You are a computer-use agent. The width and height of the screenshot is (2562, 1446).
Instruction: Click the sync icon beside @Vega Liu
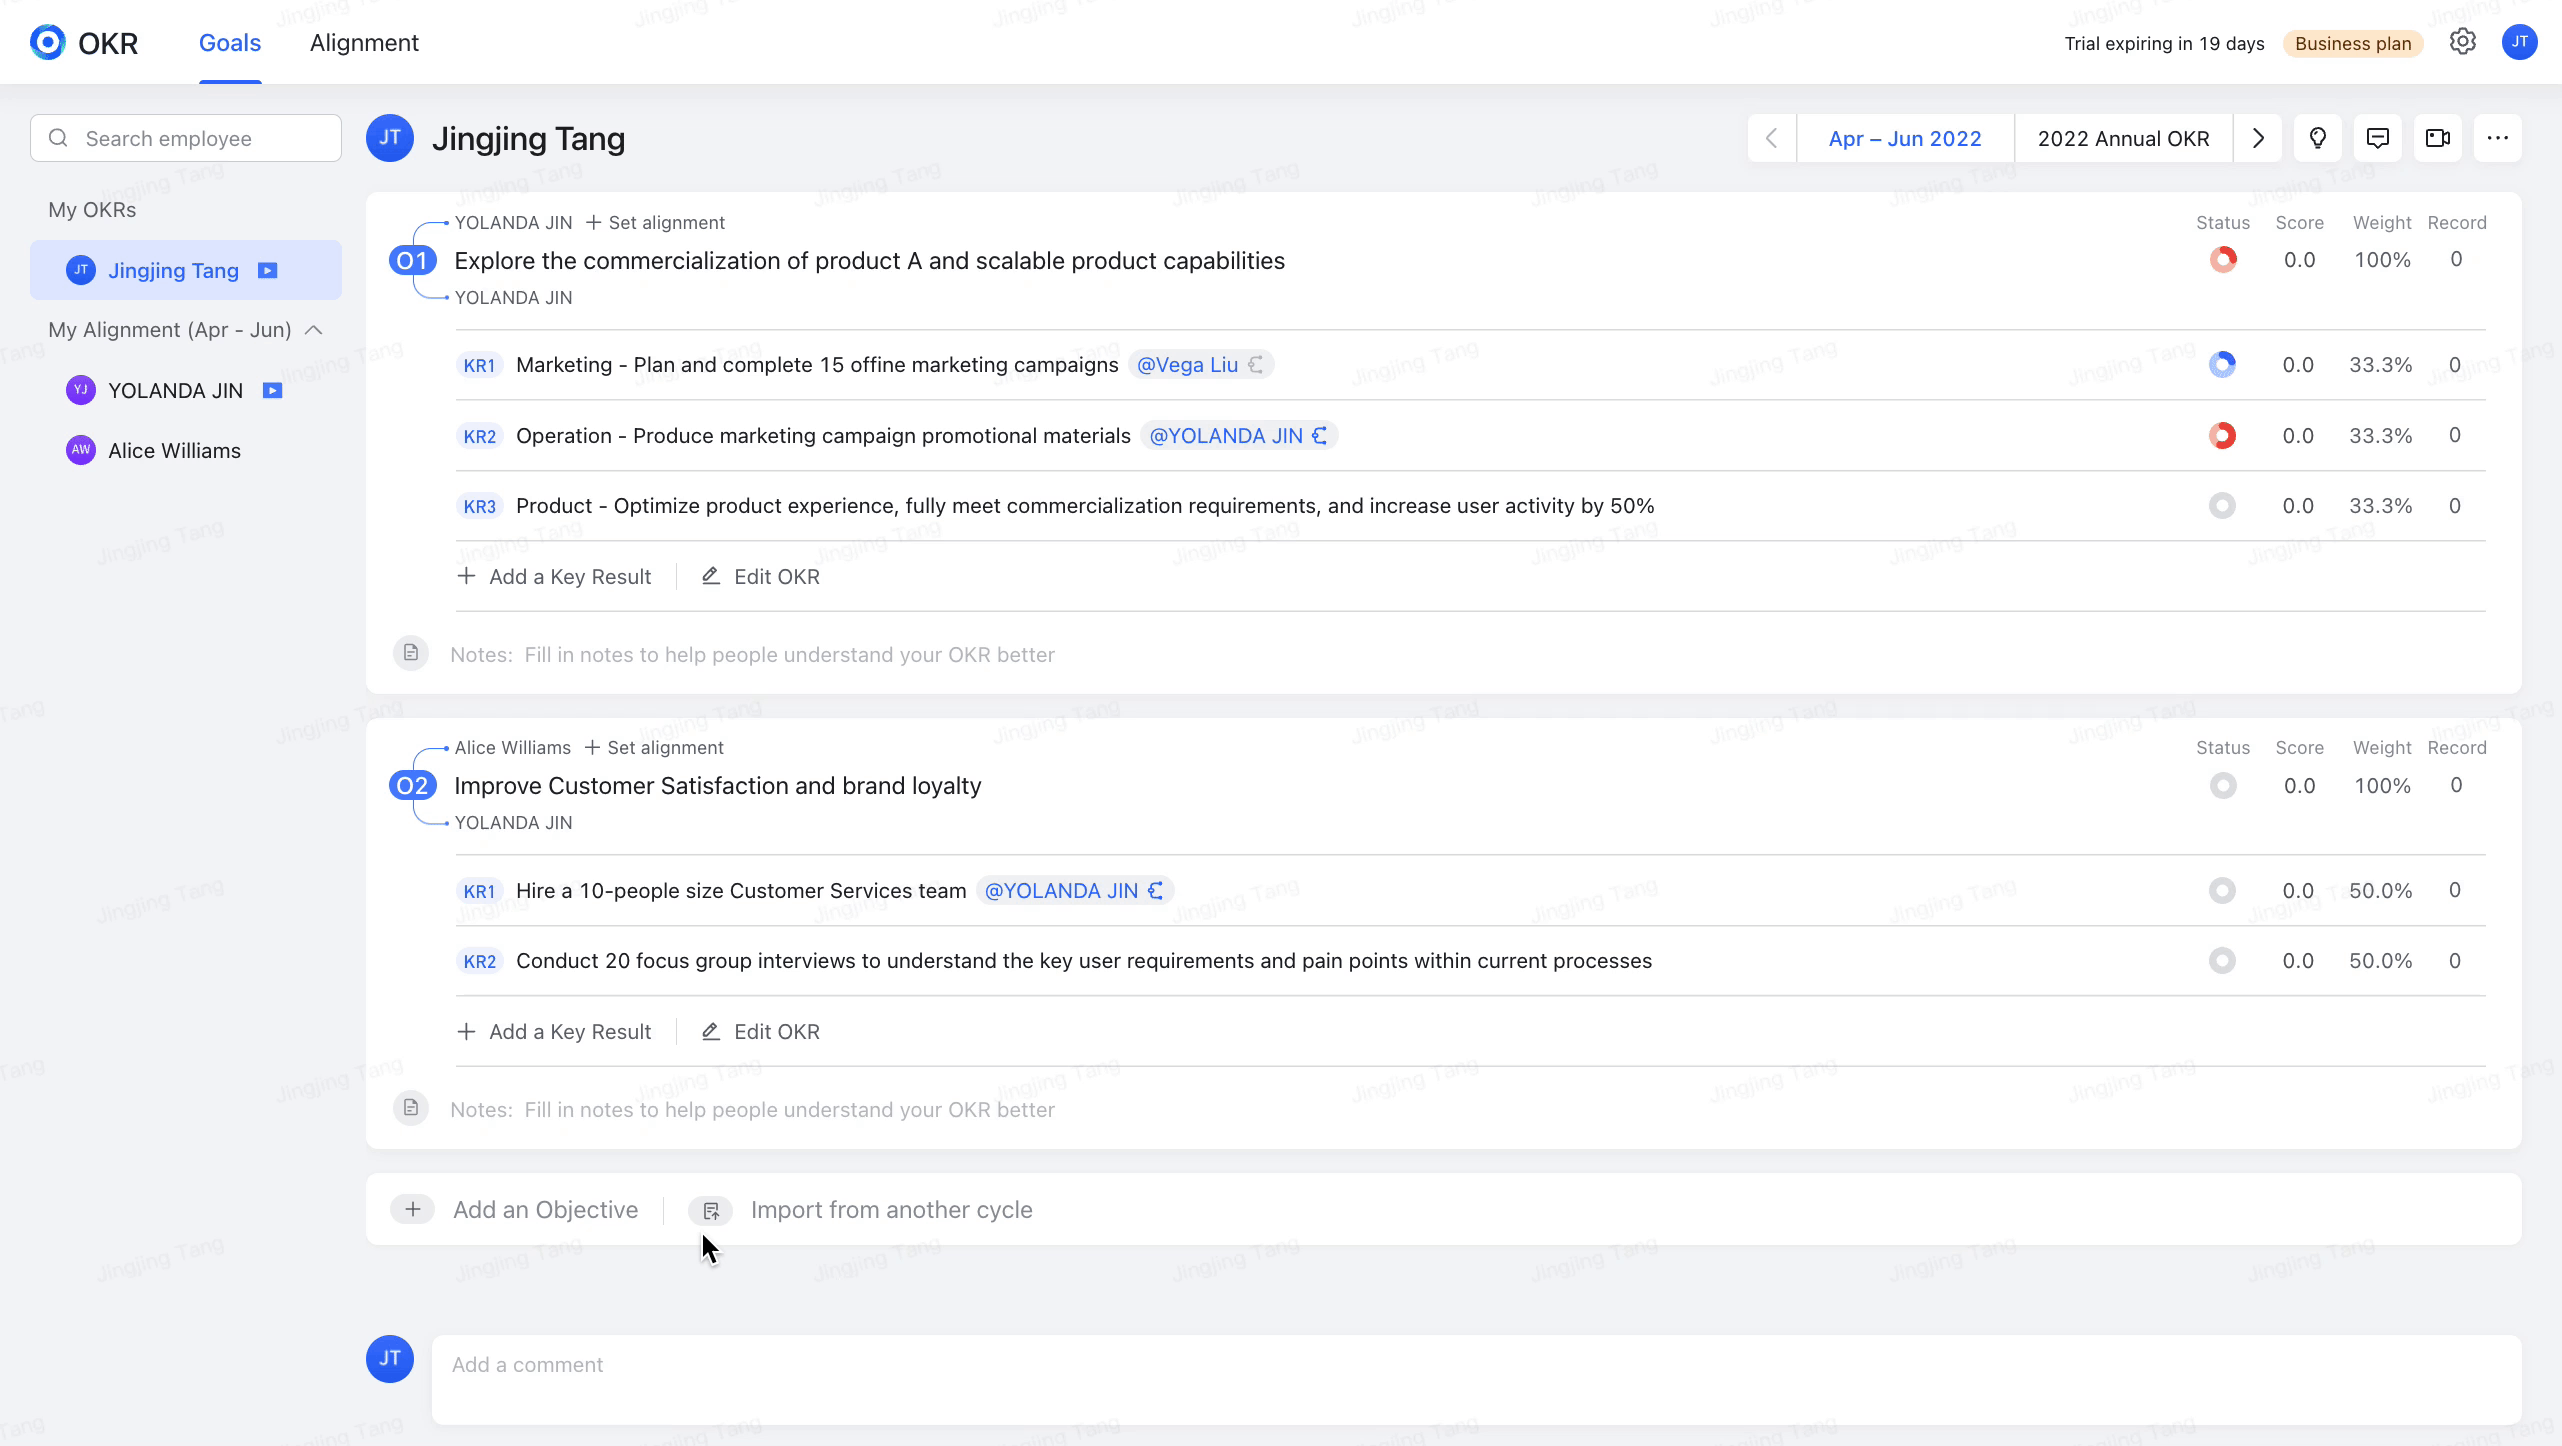point(1256,365)
